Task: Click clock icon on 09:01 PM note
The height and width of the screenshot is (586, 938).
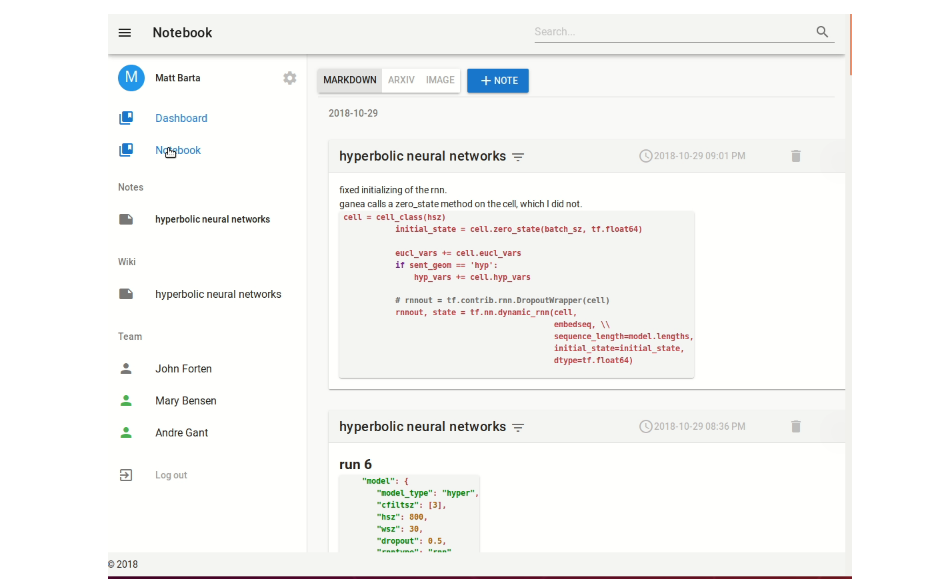Action: [x=645, y=156]
